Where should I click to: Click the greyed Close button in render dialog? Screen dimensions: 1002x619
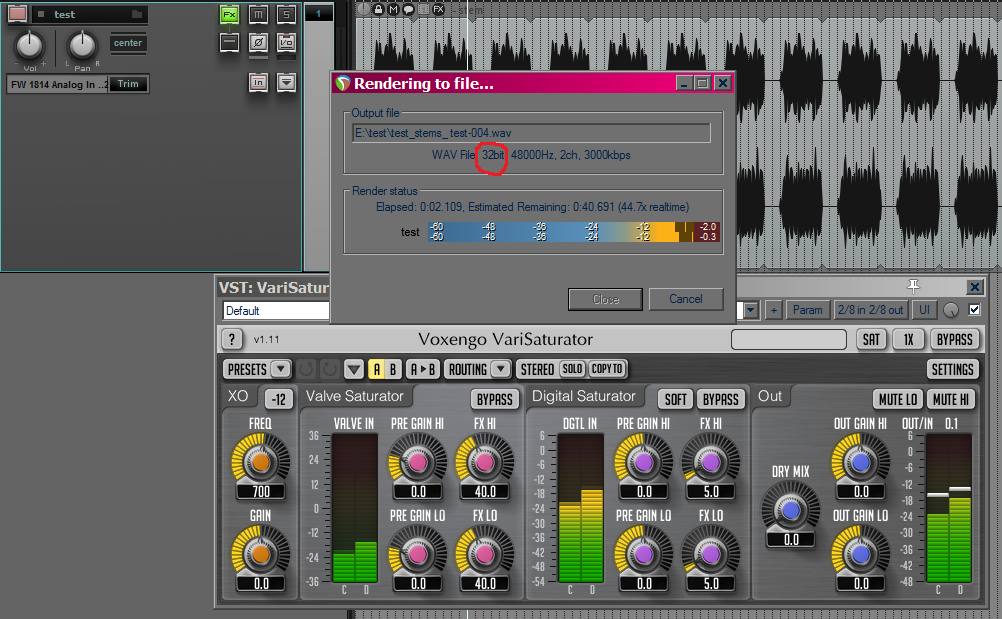605,299
